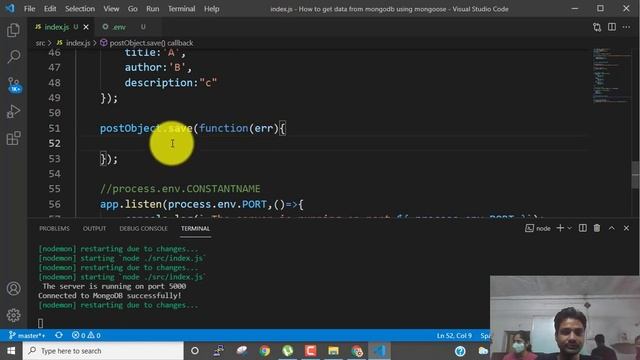
Task: Open errors and warnings status indicator
Action: pyautogui.click(x=86, y=335)
